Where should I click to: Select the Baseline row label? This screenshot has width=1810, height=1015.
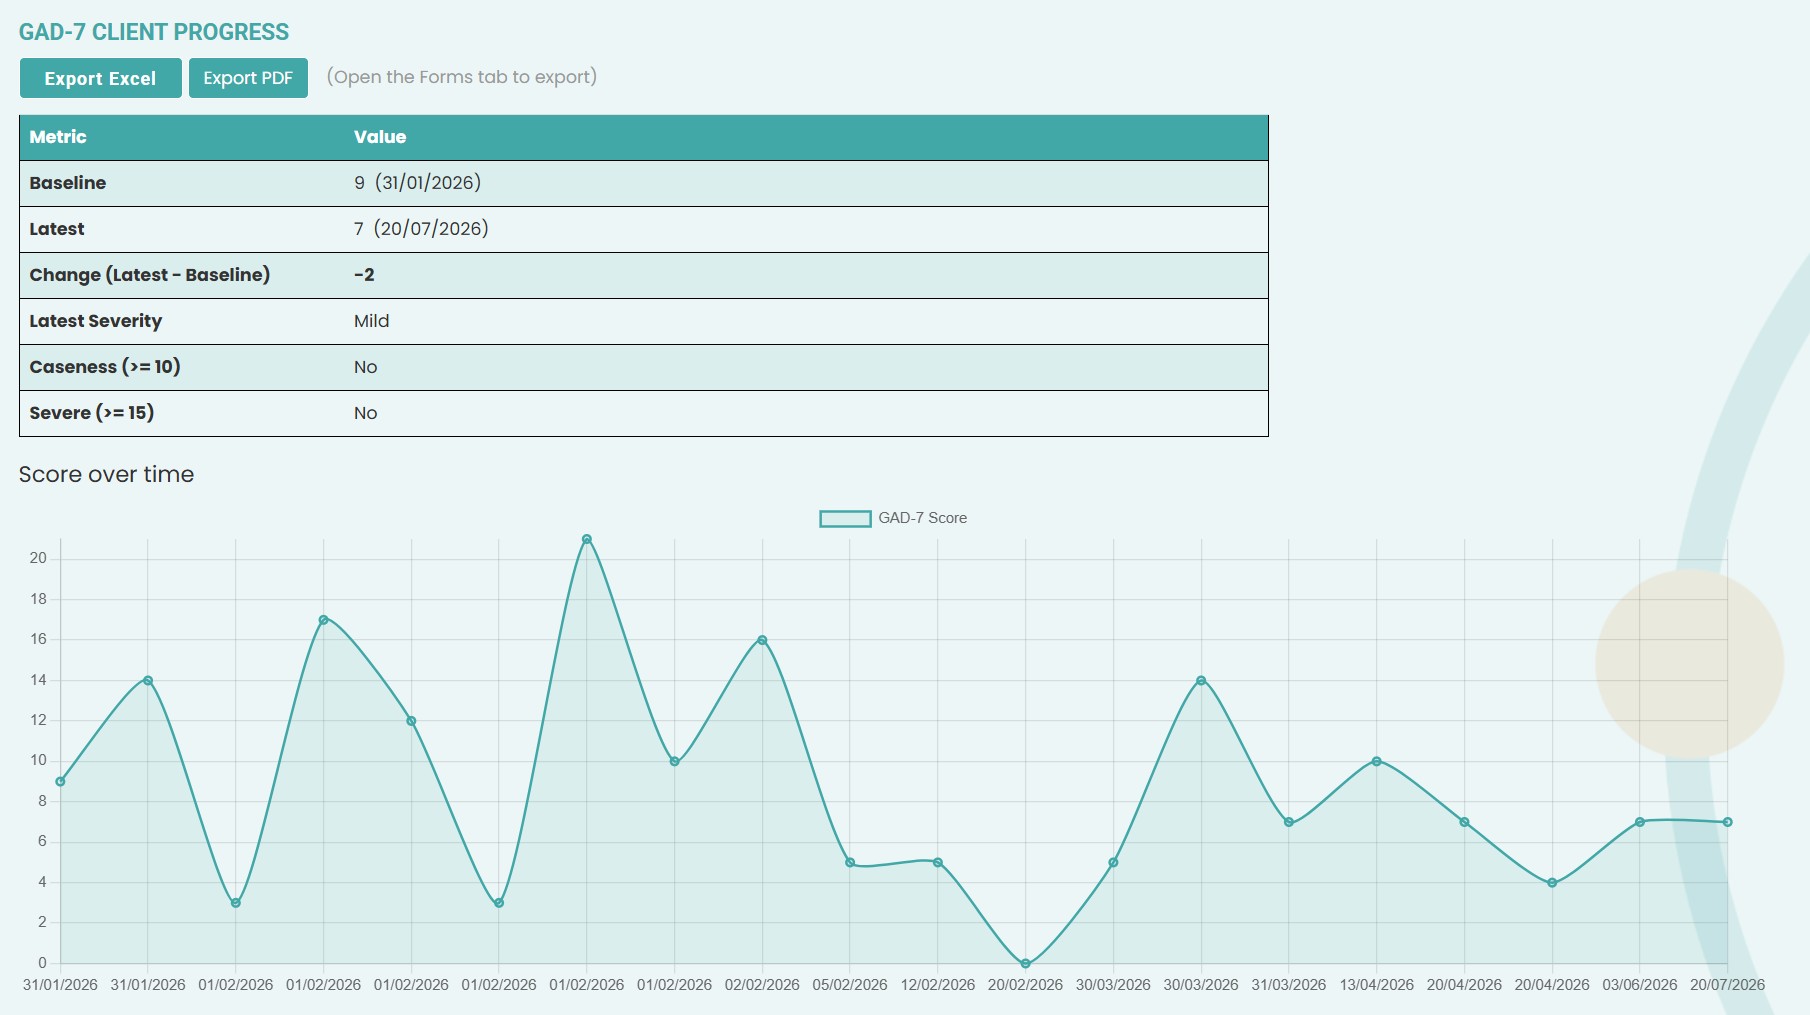tap(68, 183)
